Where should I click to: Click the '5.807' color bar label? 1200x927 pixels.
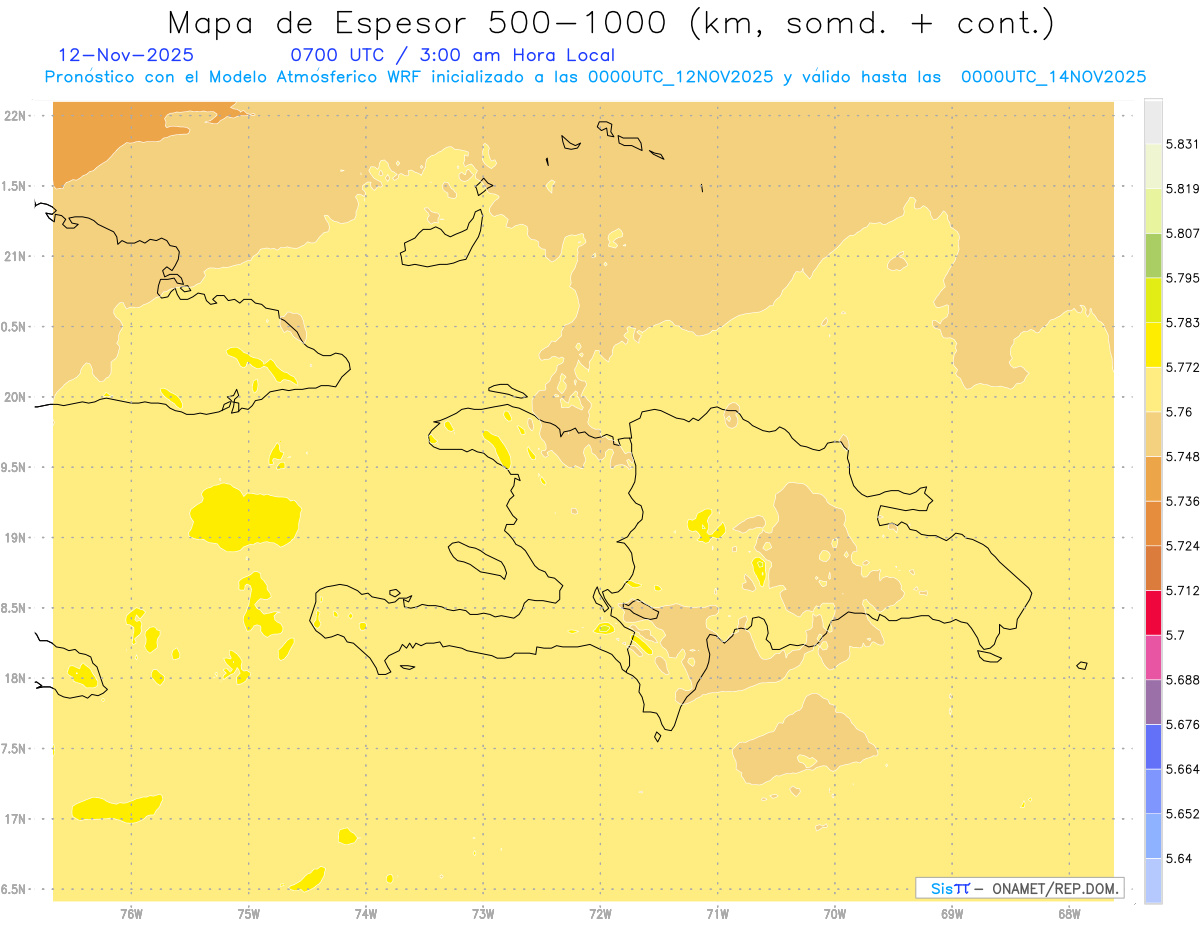[x=1182, y=233]
